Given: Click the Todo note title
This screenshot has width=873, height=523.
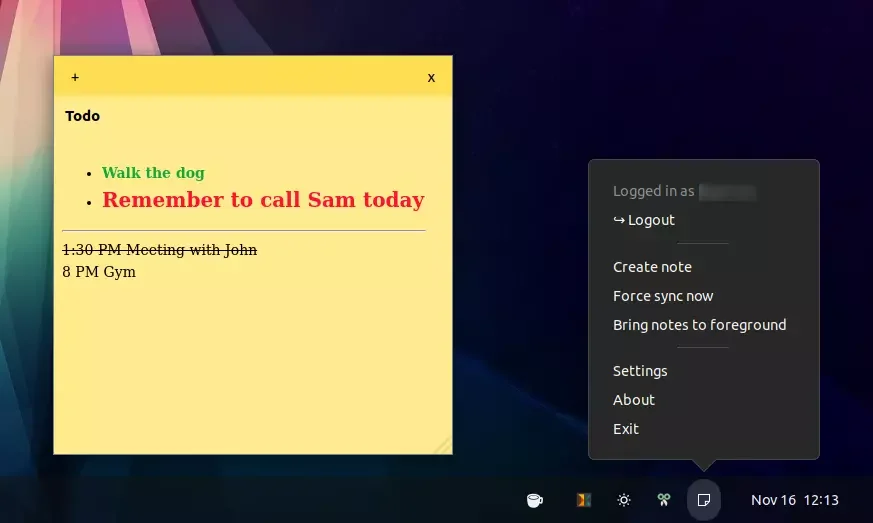Looking at the screenshot, I should (82, 116).
